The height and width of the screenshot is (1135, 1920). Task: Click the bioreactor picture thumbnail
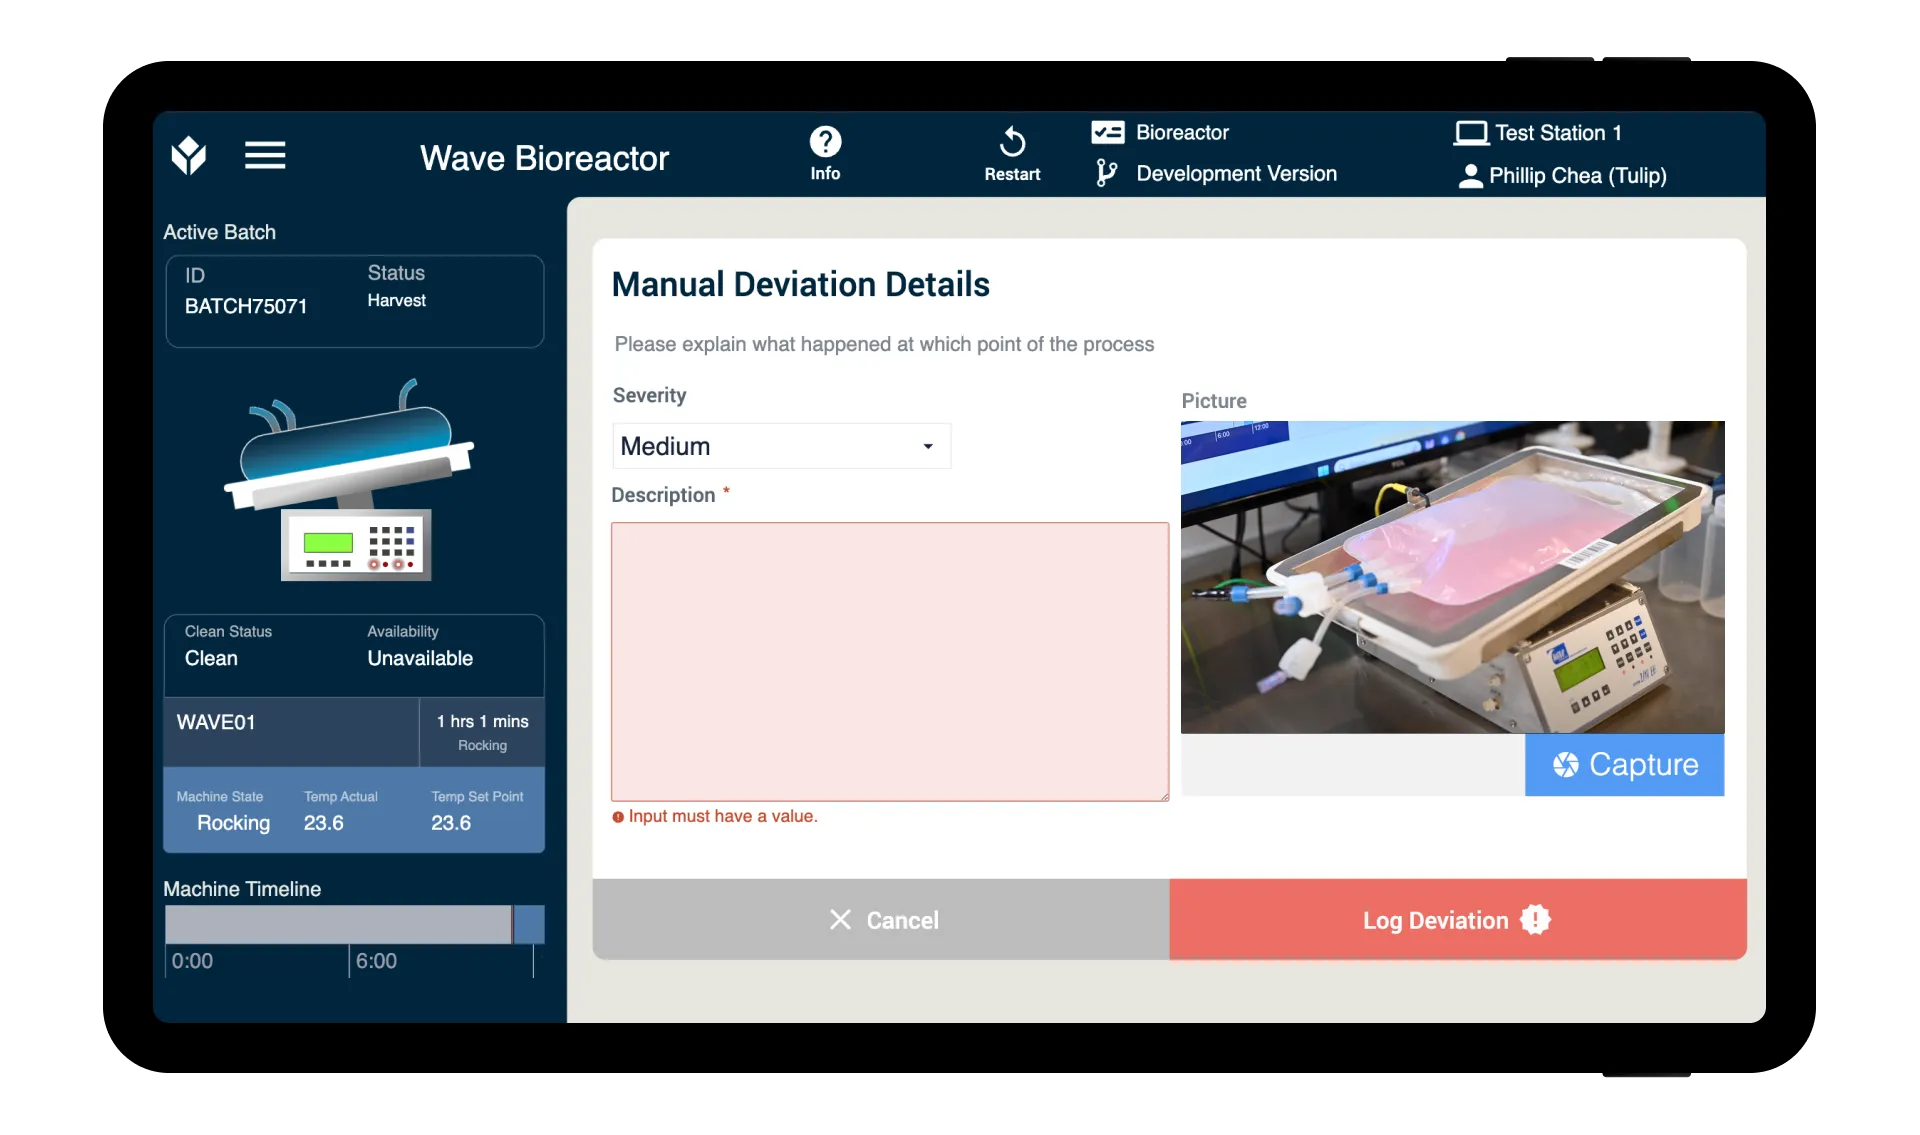tap(1452, 577)
